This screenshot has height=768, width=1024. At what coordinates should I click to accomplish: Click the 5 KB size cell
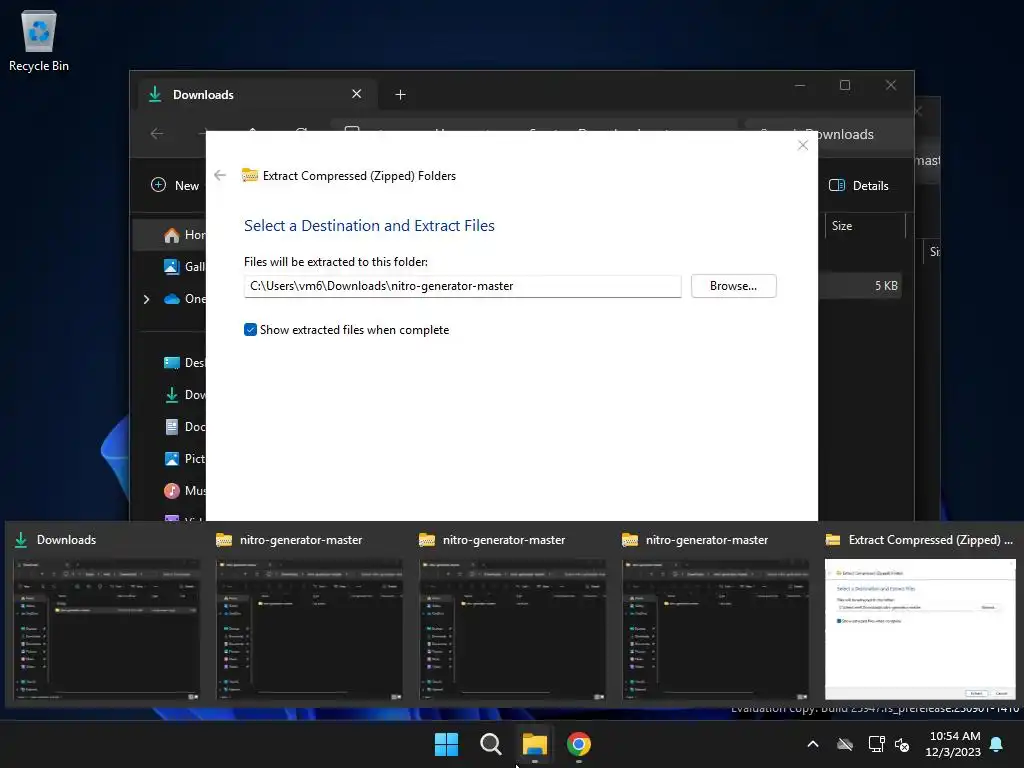coord(886,286)
